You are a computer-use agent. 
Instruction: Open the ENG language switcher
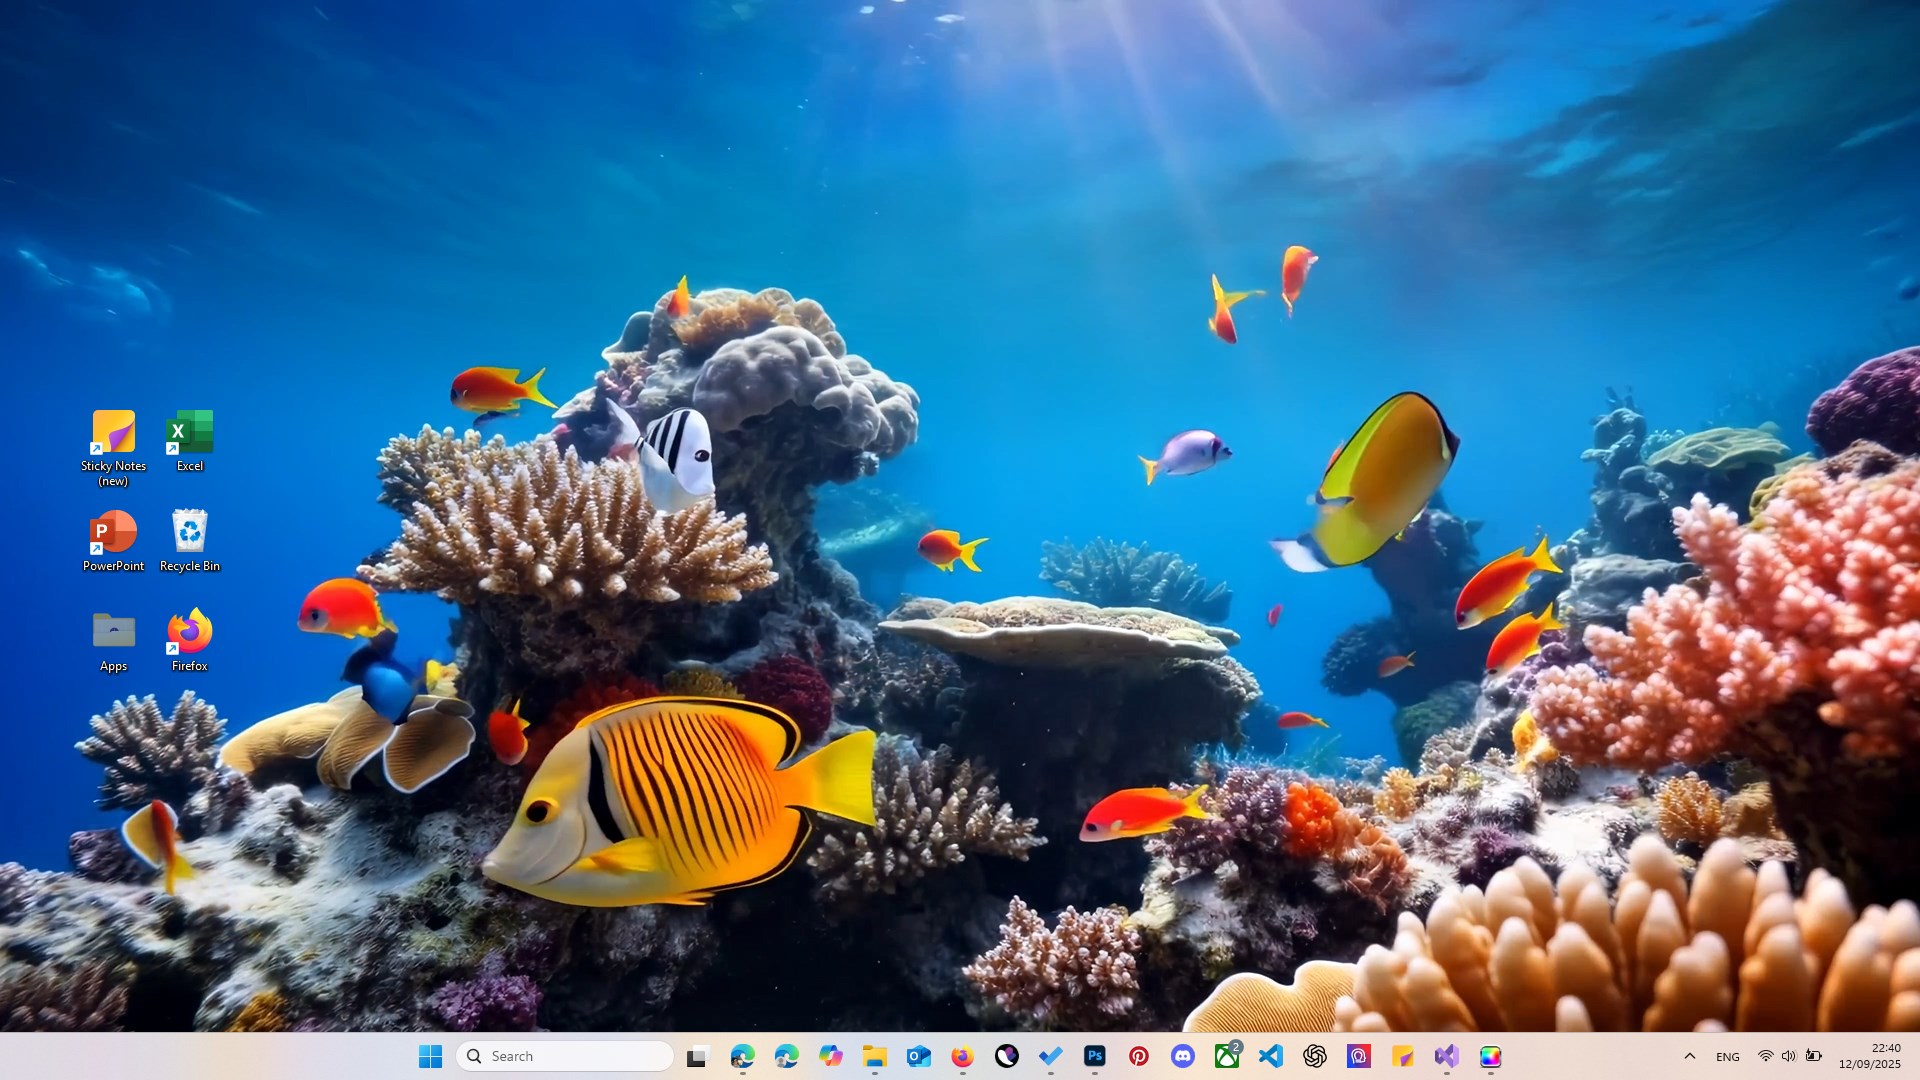(1728, 1056)
